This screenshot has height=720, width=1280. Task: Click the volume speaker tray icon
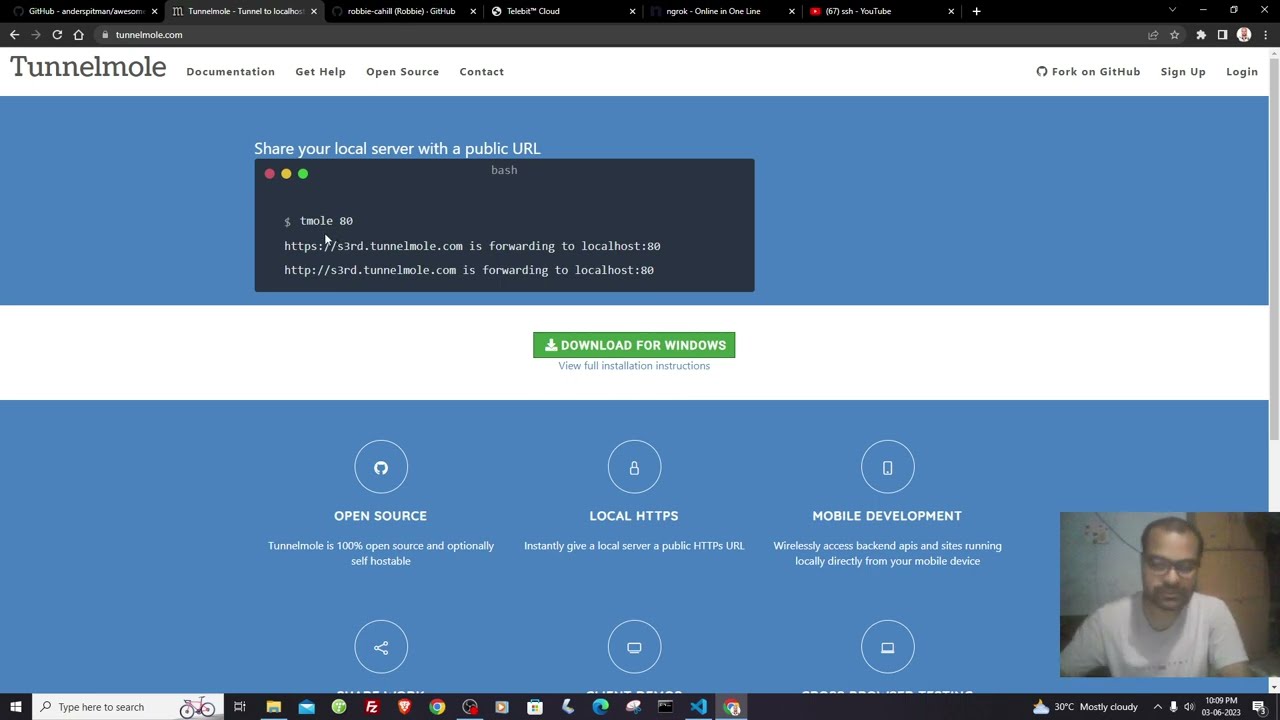click(1189, 707)
